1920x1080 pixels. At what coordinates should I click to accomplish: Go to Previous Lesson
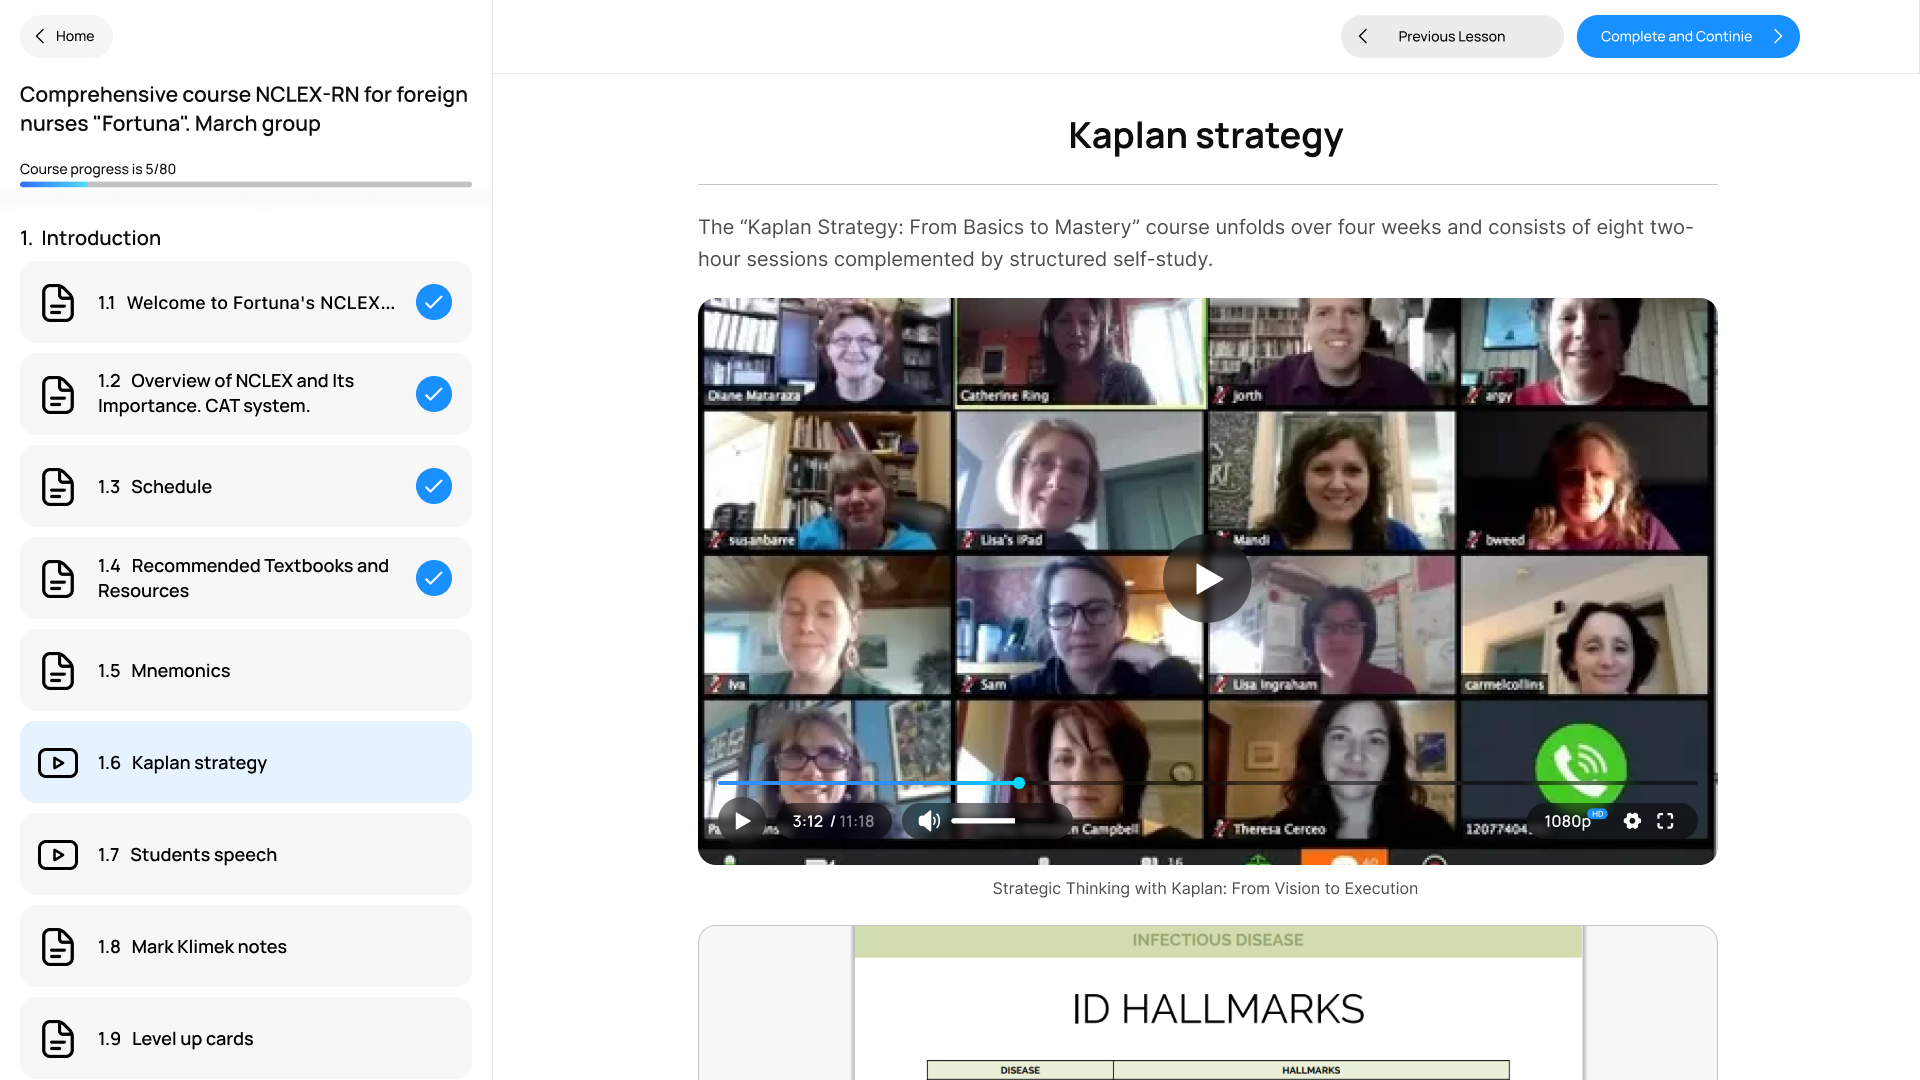pos(1451,36)
